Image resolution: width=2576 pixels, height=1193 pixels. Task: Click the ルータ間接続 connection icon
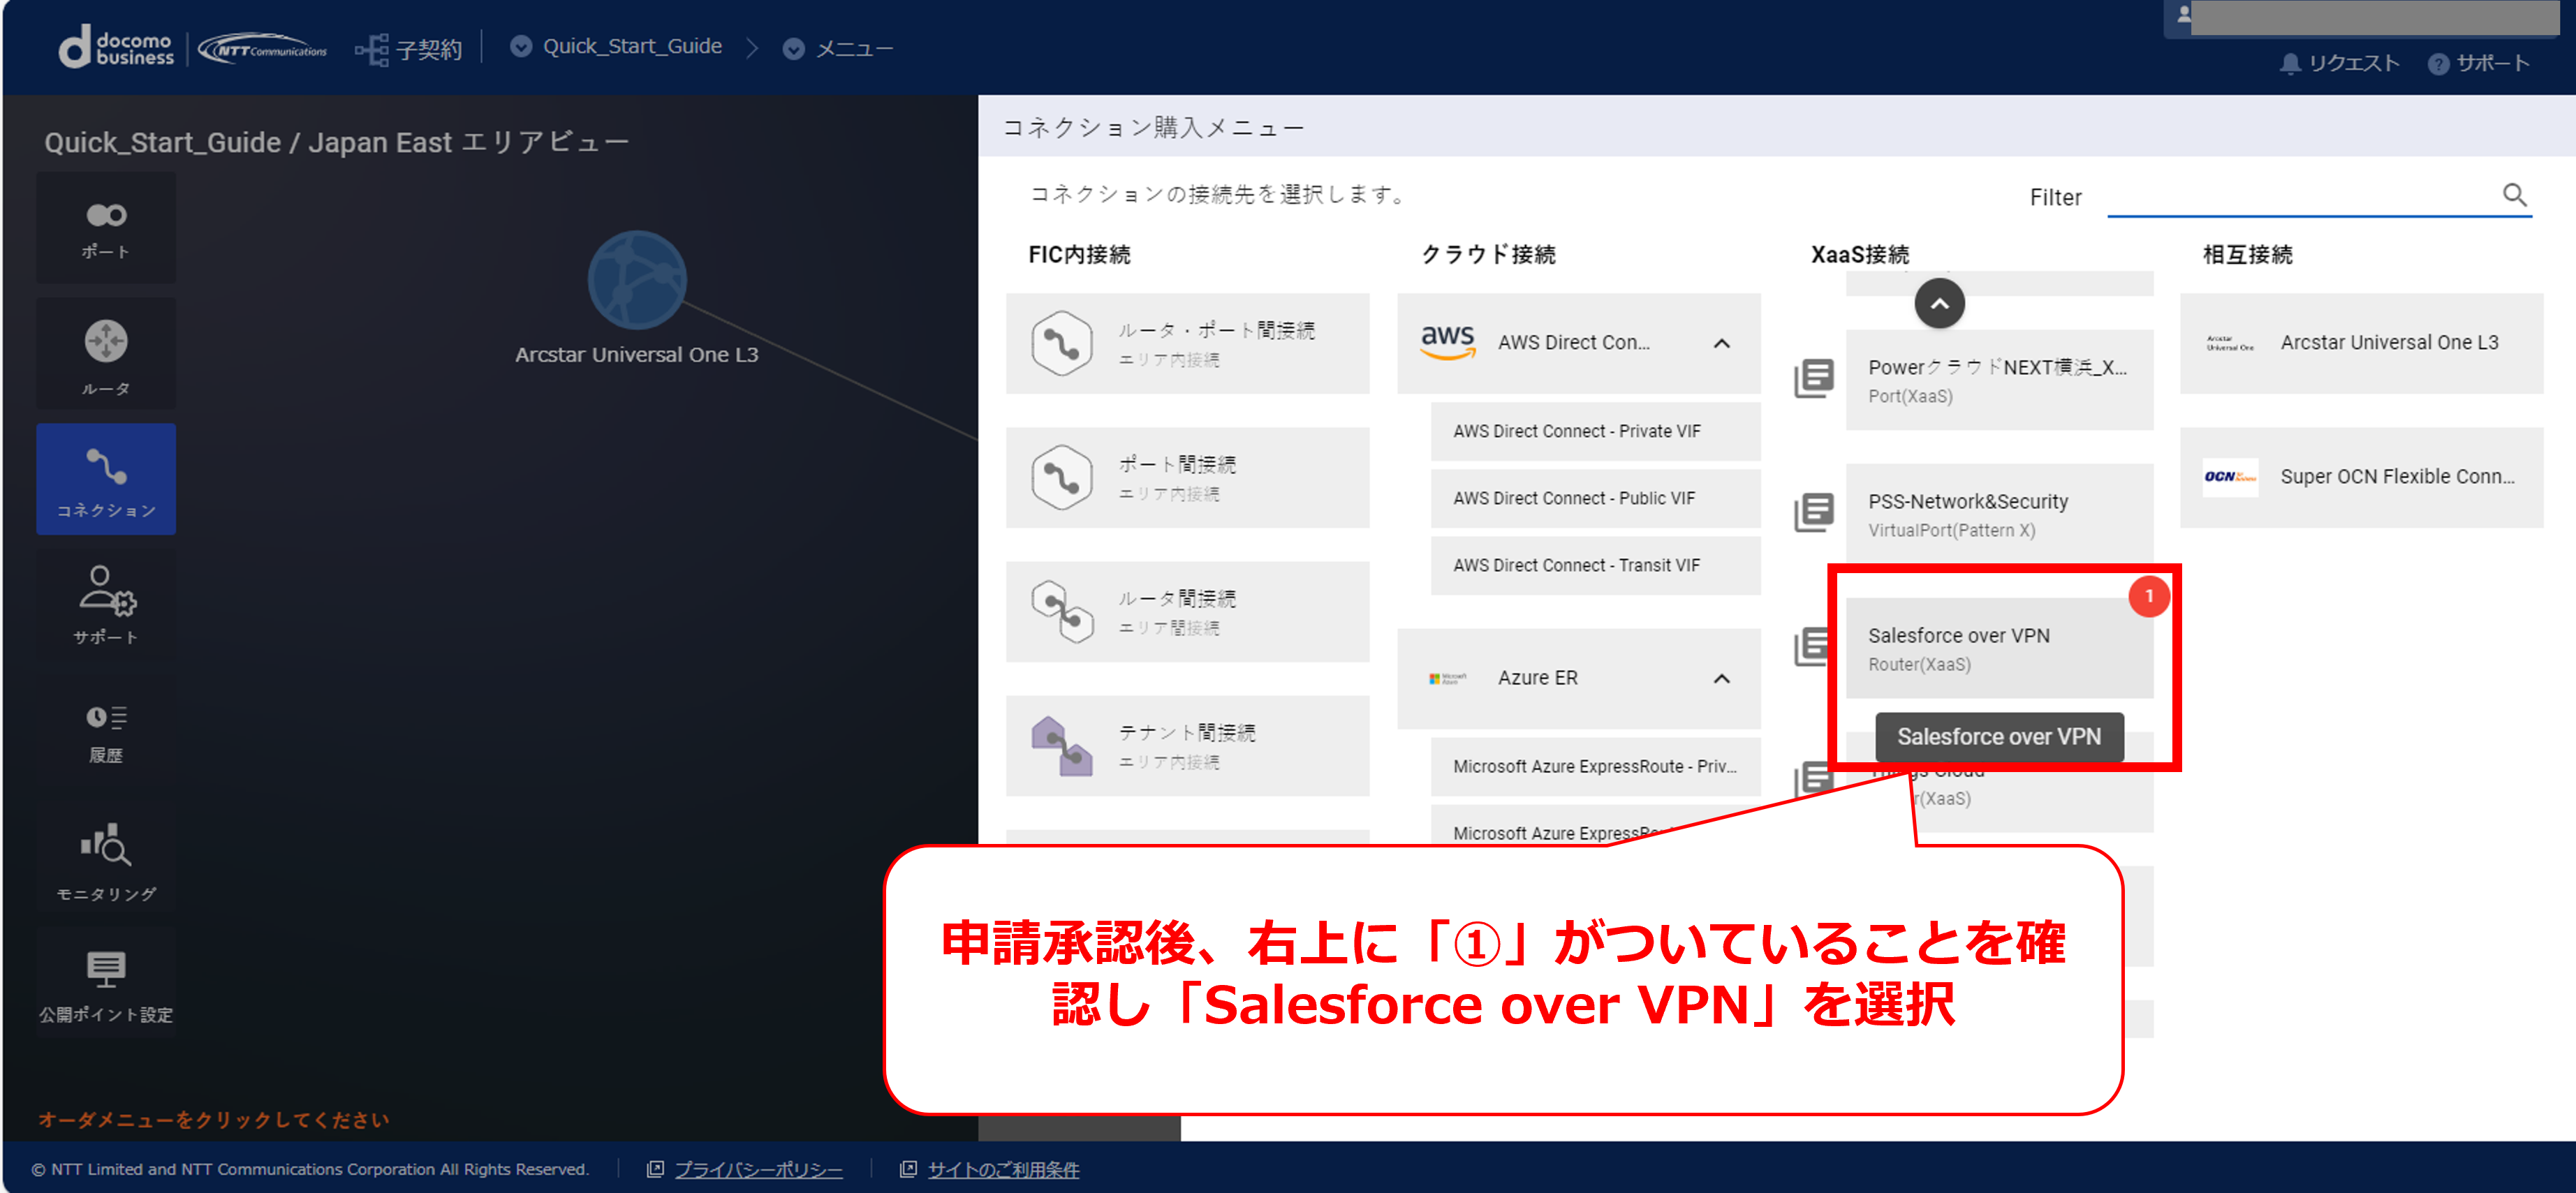pos(1061,612)
